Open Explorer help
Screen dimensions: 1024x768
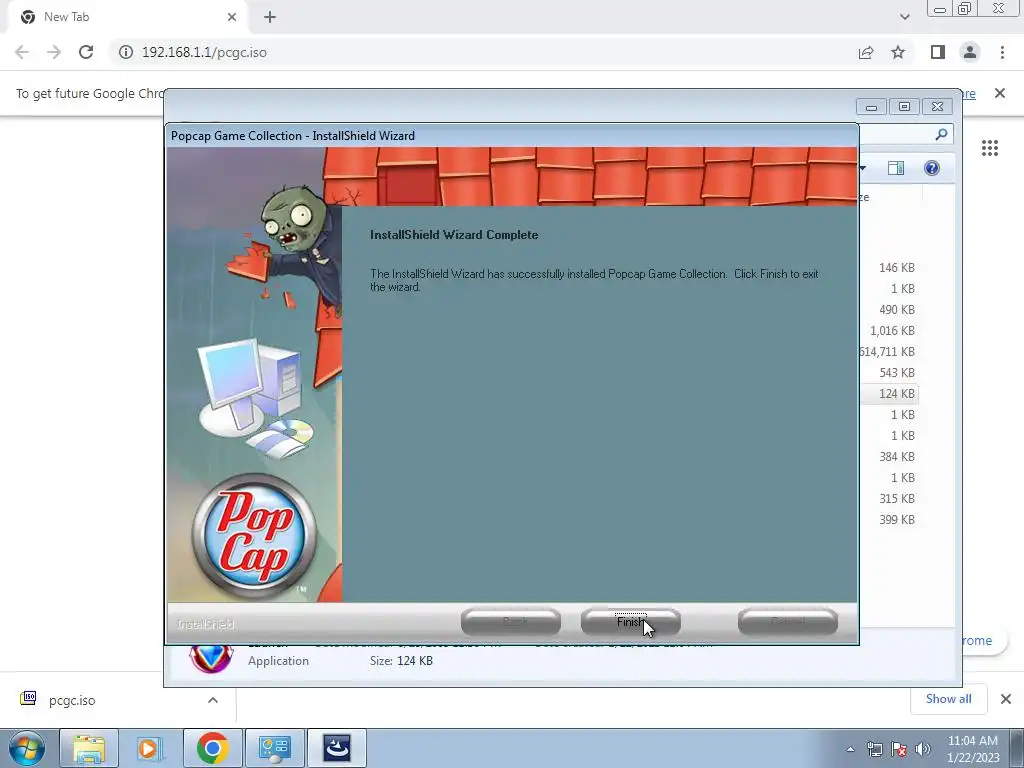931,168
